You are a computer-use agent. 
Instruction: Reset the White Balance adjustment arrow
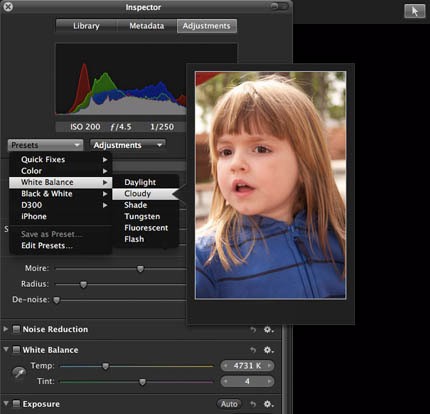(x=253, y=350)
